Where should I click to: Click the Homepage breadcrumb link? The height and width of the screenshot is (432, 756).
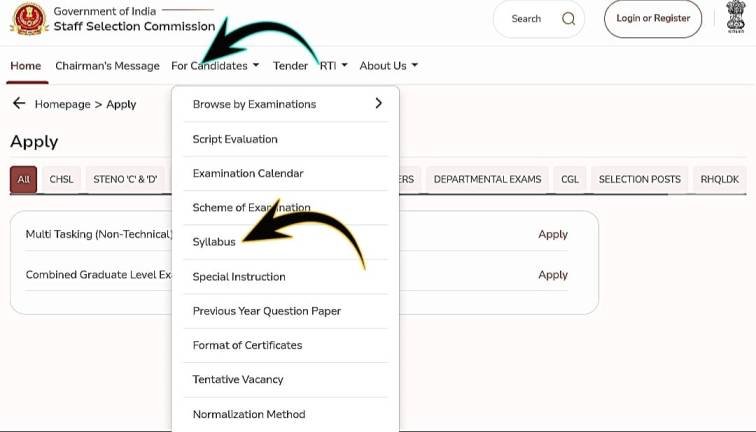(x=63, y=104)
